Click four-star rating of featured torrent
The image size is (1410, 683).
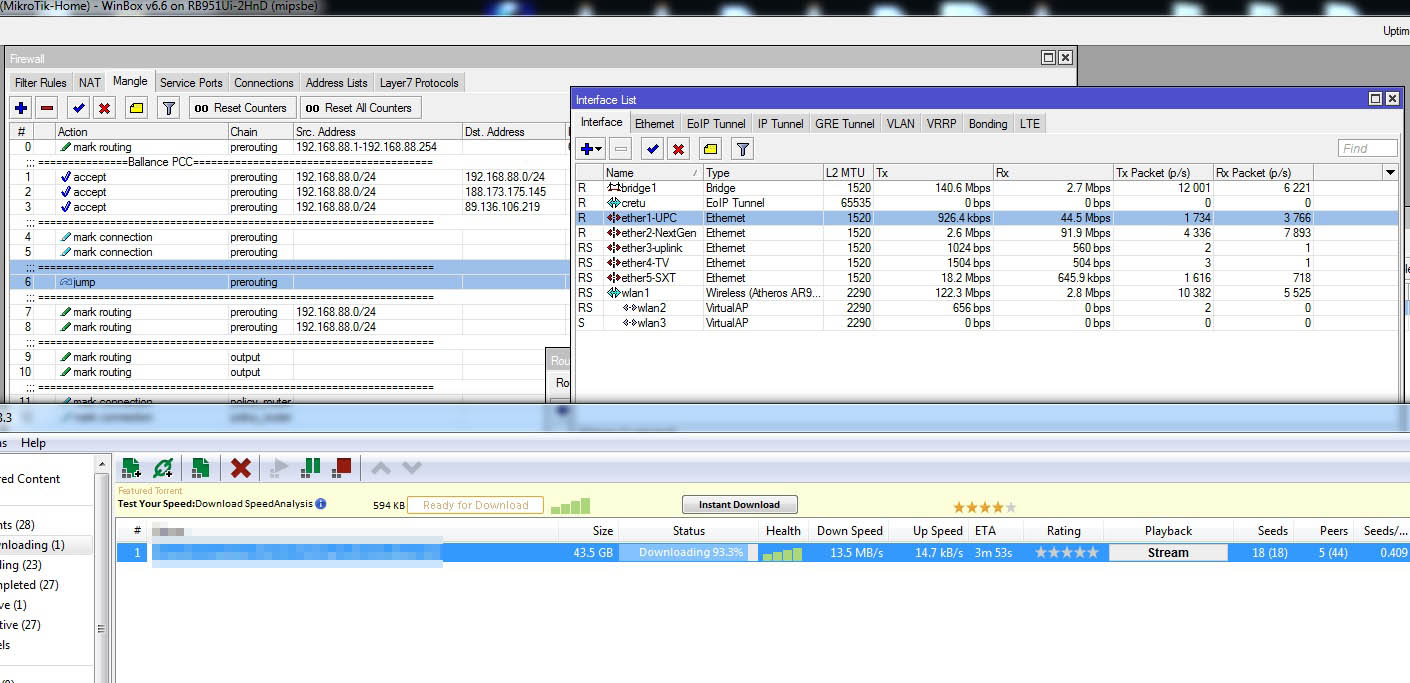coord(984,507)
